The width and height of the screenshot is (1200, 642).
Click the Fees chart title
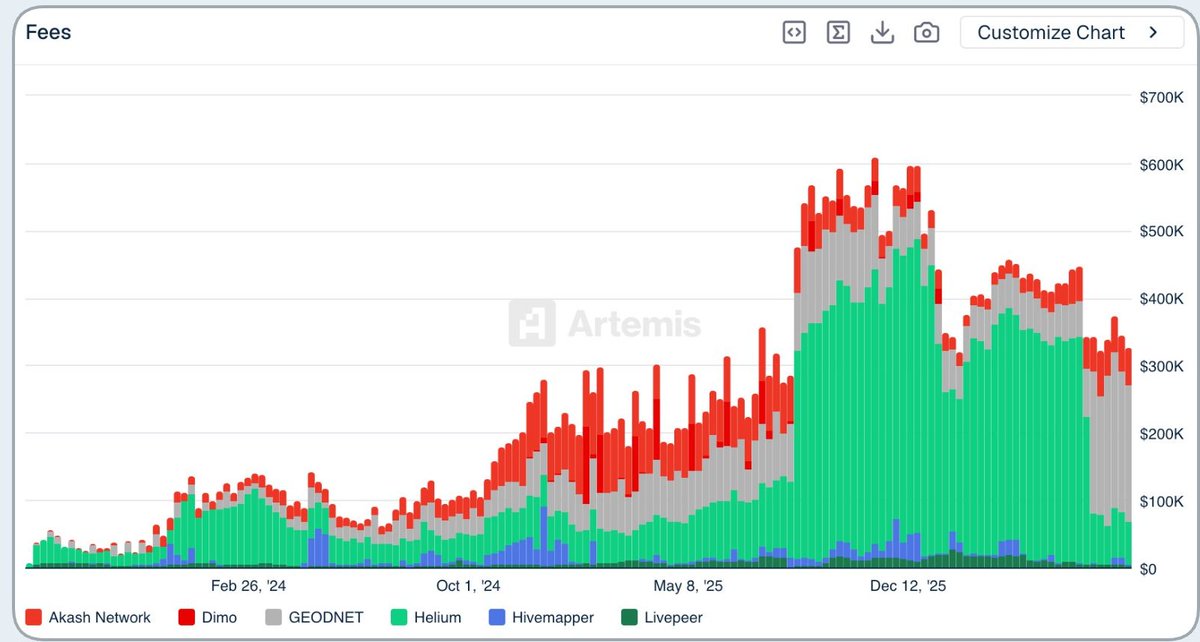[x=48, y=32]
